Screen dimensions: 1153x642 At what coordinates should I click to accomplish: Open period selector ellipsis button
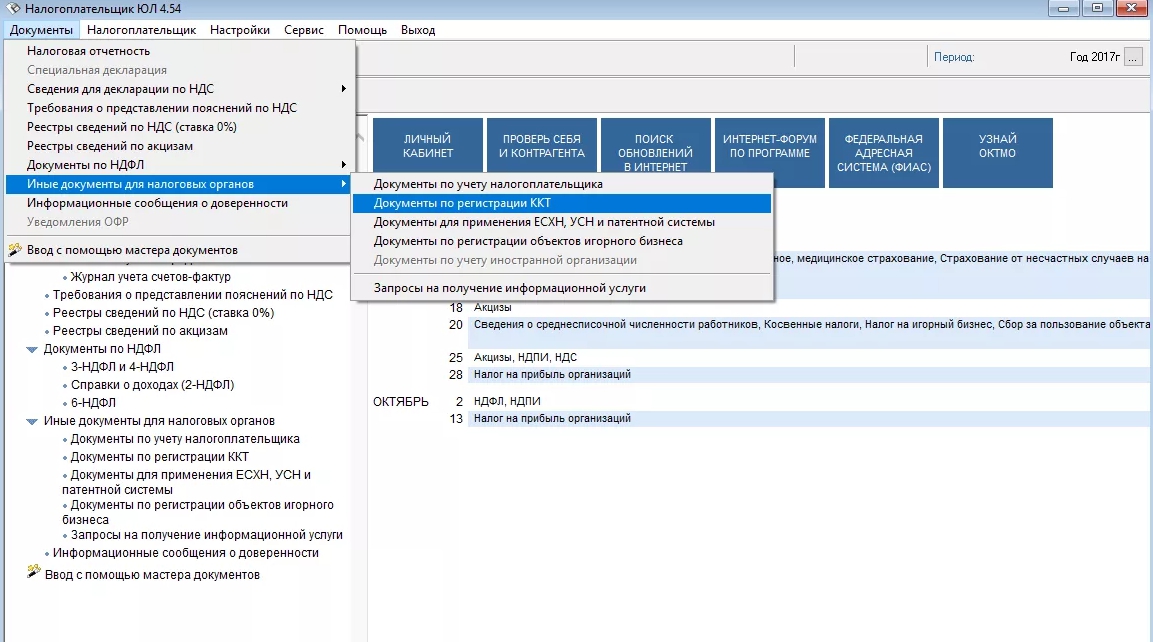(x=1132, y=57)
